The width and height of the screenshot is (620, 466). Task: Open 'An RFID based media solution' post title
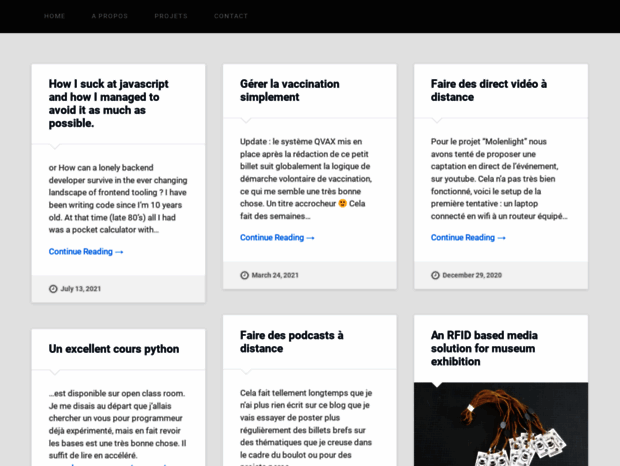click(484, 348)
